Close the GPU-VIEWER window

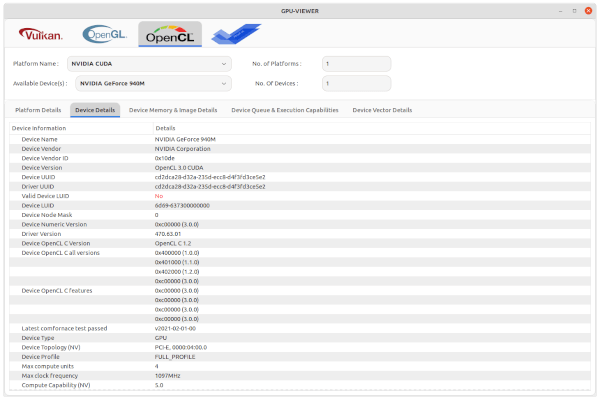point(589,11)
